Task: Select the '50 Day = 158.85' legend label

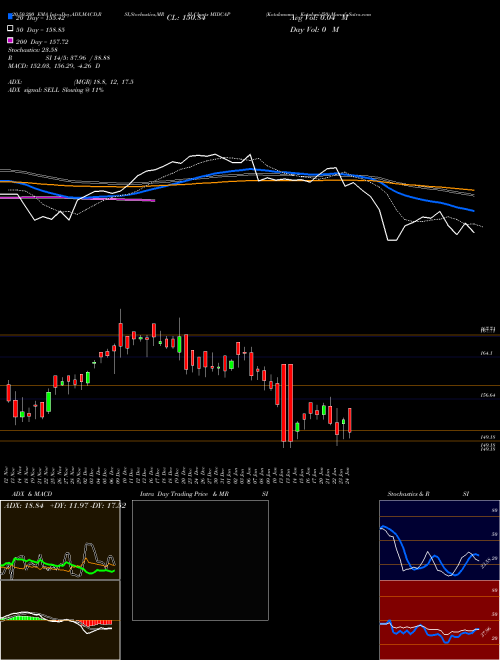Action: pyautogui.click(x=40, y=30)
